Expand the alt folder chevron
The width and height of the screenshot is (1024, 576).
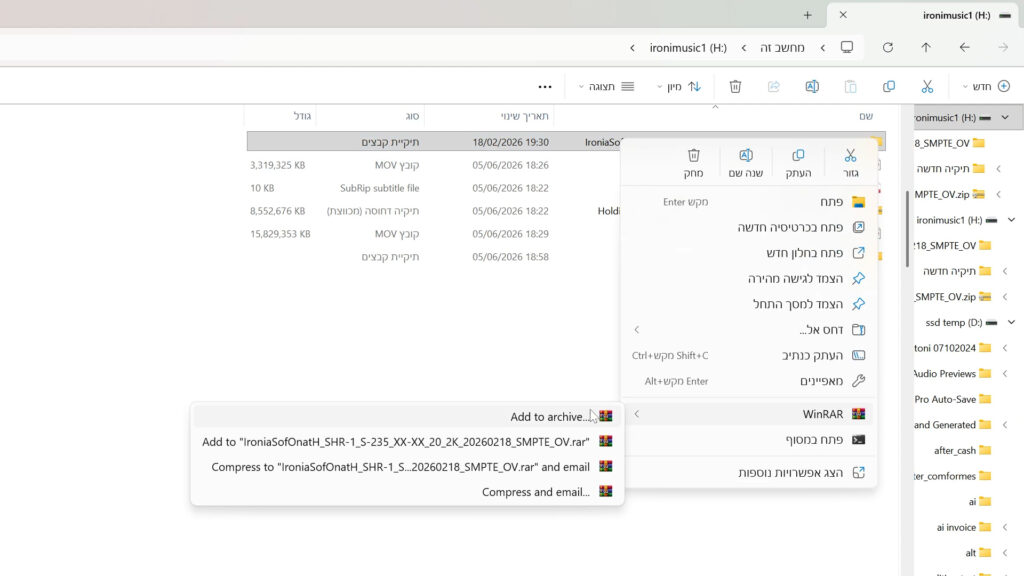(x=1004, y=553)
